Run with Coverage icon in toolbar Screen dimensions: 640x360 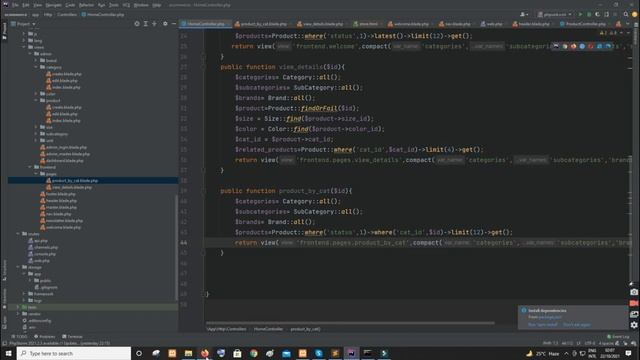(x=598, y=14)
